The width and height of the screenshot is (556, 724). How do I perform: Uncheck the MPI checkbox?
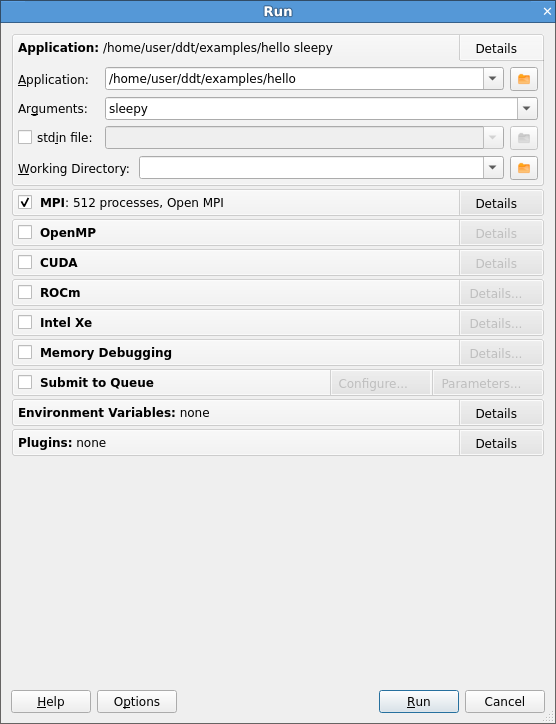click(x=25, y=202)
